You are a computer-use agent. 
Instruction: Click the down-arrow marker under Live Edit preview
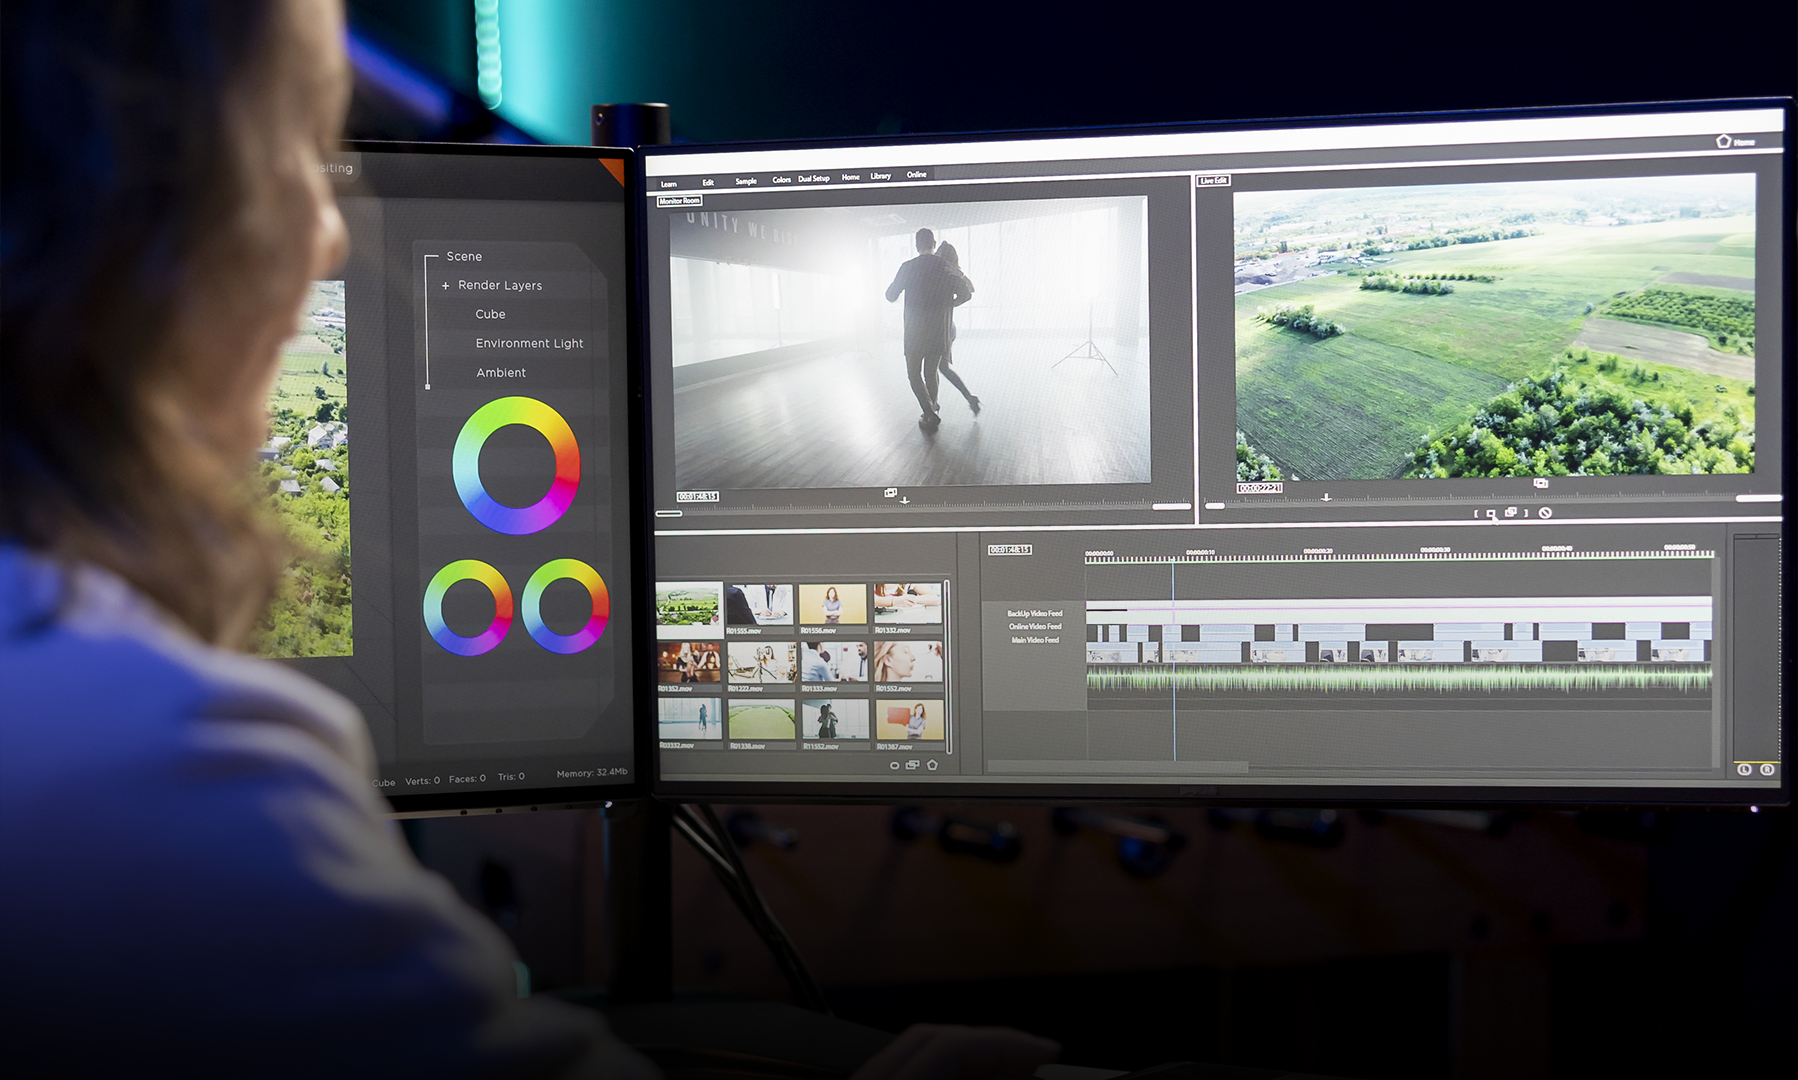1326,497
